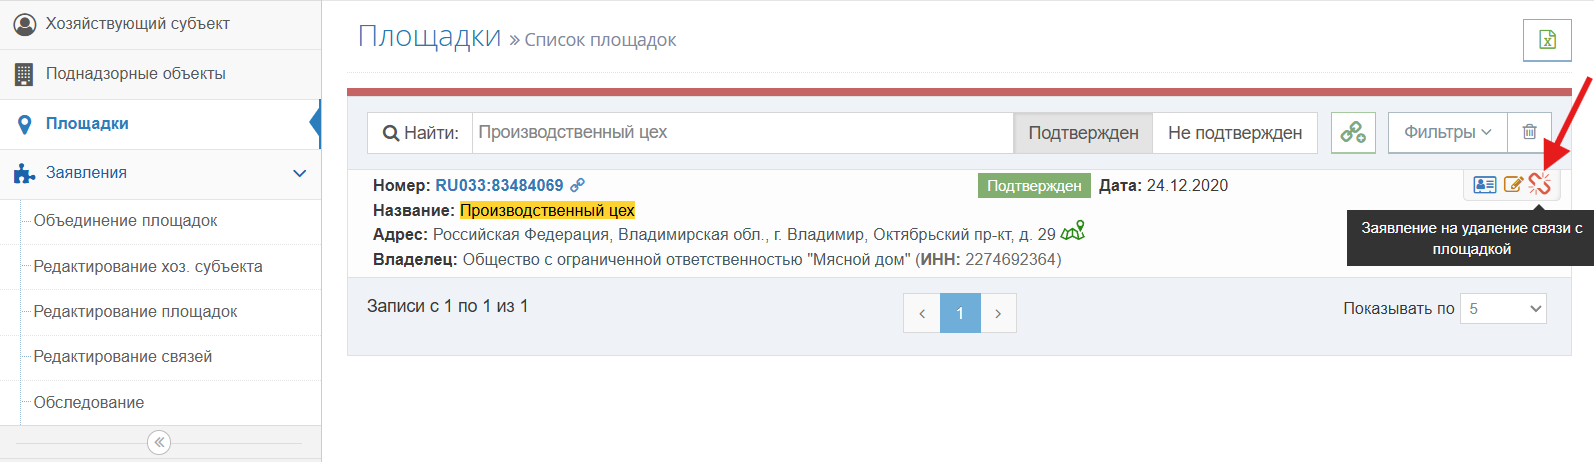Screen dimensions: 1594x462
Task: Click the red broken-link delete connection icon
Action: pos(1539,184)
